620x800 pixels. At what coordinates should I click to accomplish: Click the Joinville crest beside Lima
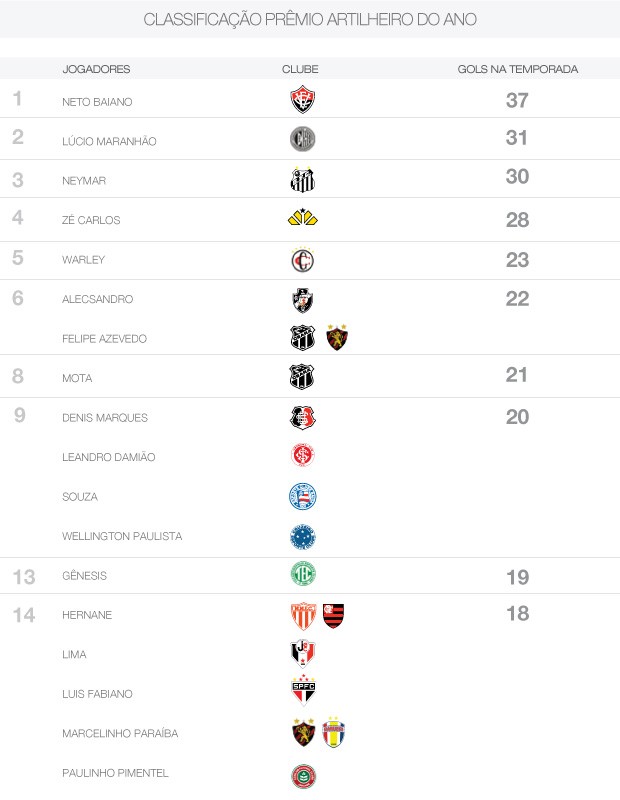pos(303,653)
